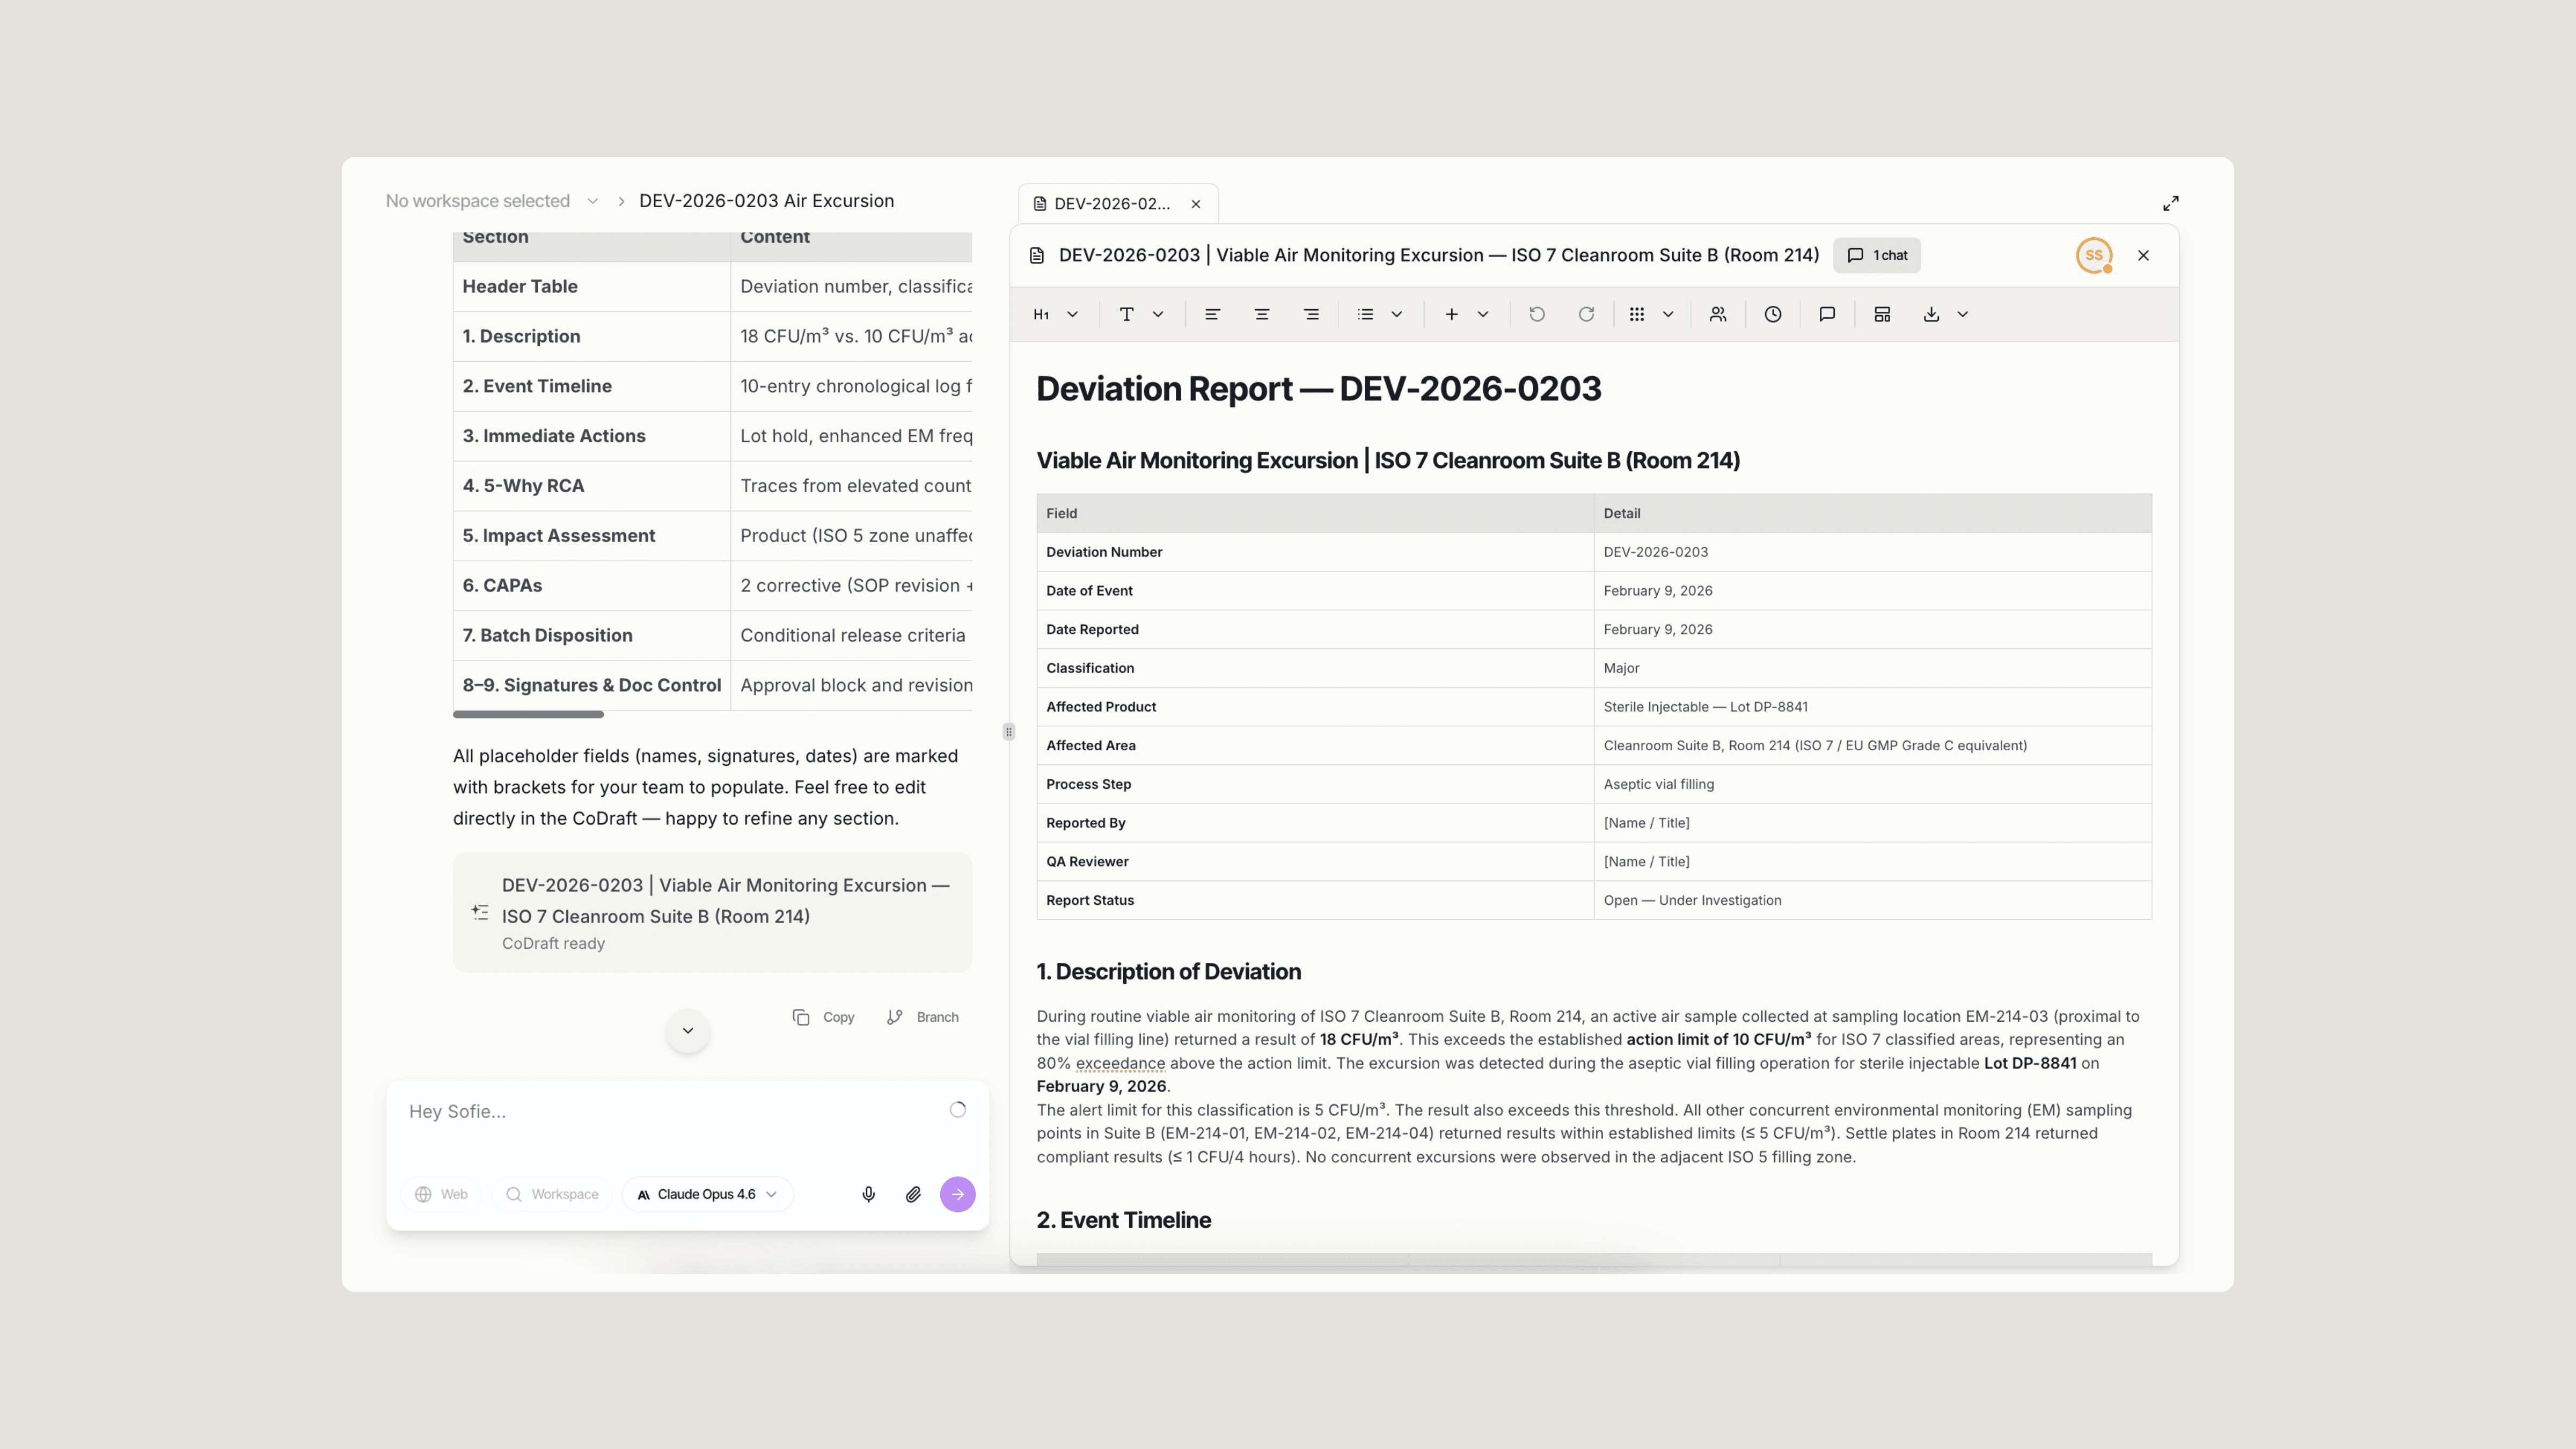
Task: Open the Claude Opus 4.6 model selector
Action: click(x=707, y=1194)
